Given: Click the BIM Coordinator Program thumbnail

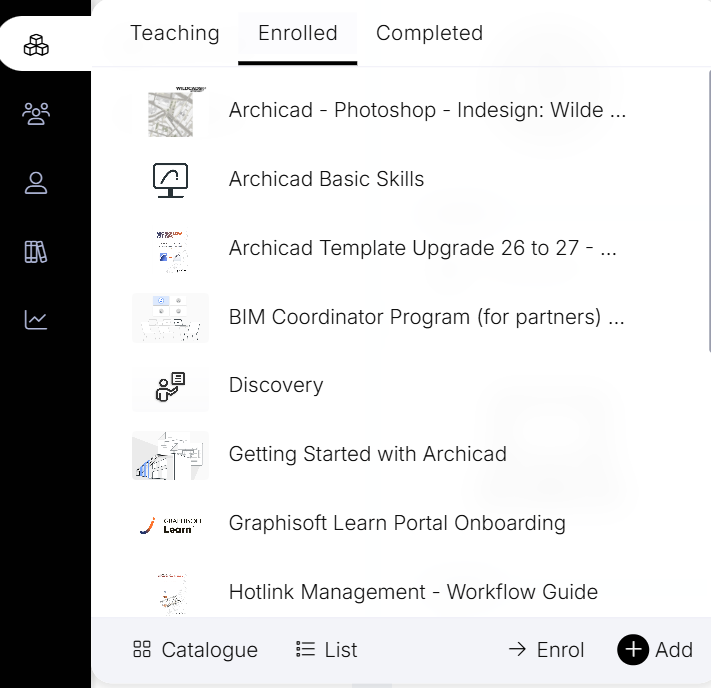Looking at the screenshot, I should click(x=170, y=317).
